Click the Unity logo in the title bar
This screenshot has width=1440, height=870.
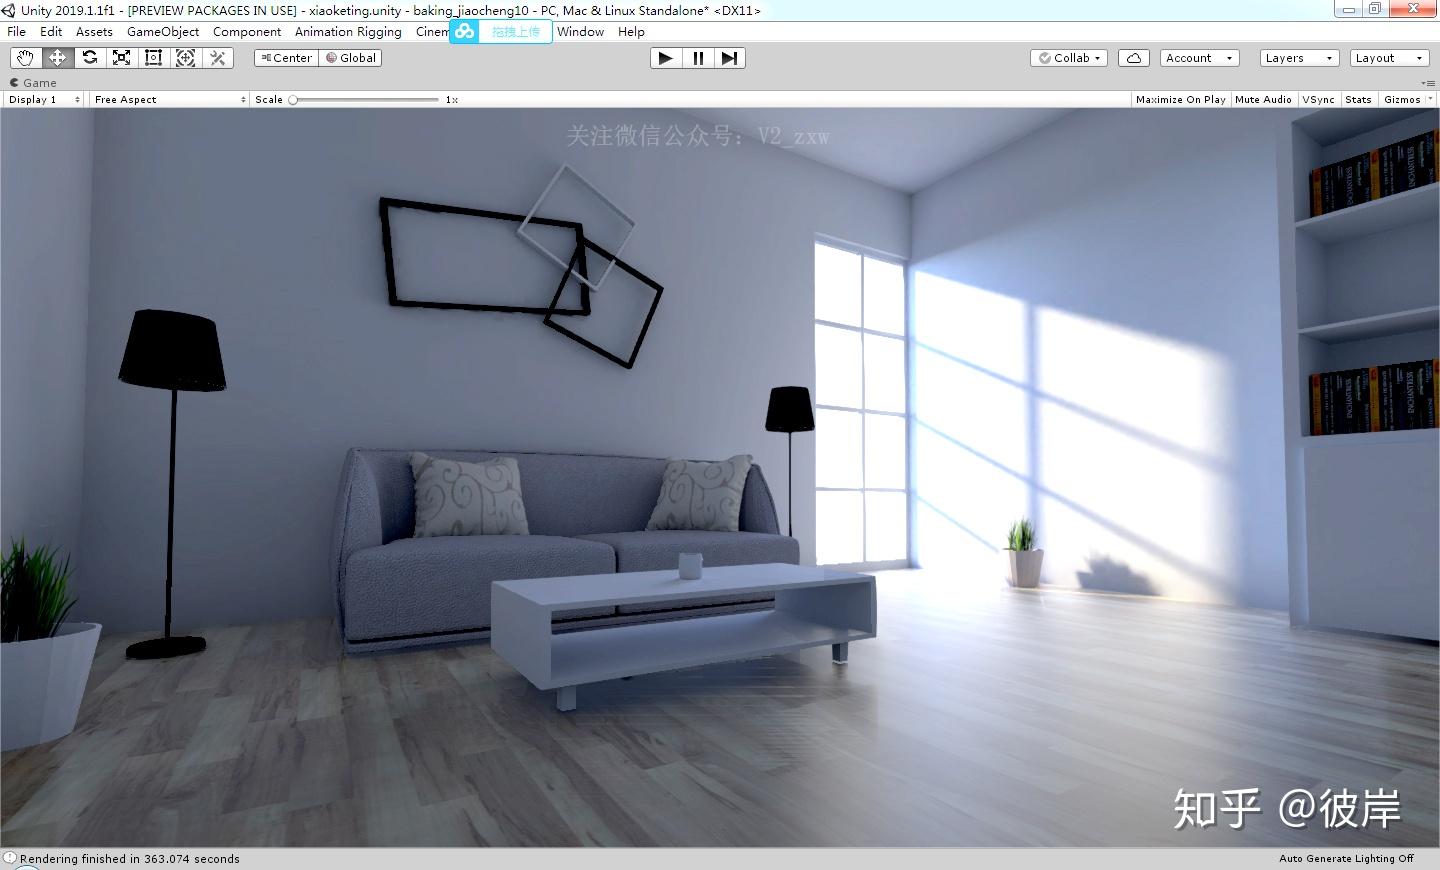(x=8, y=10)
